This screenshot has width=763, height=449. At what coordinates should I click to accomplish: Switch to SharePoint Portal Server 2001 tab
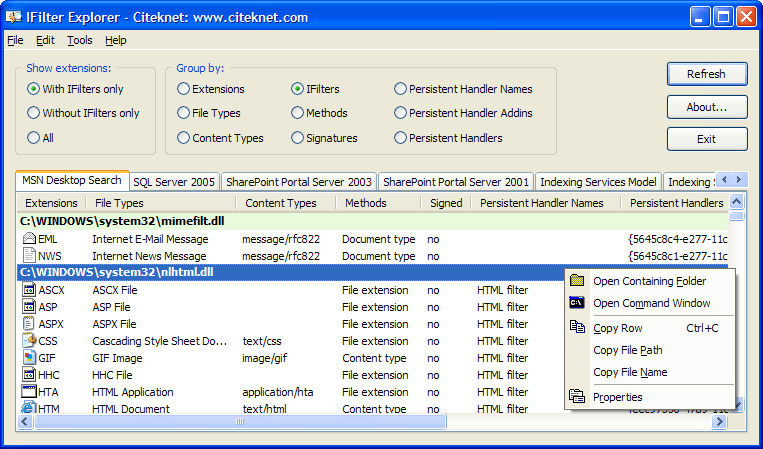point(456,182)
